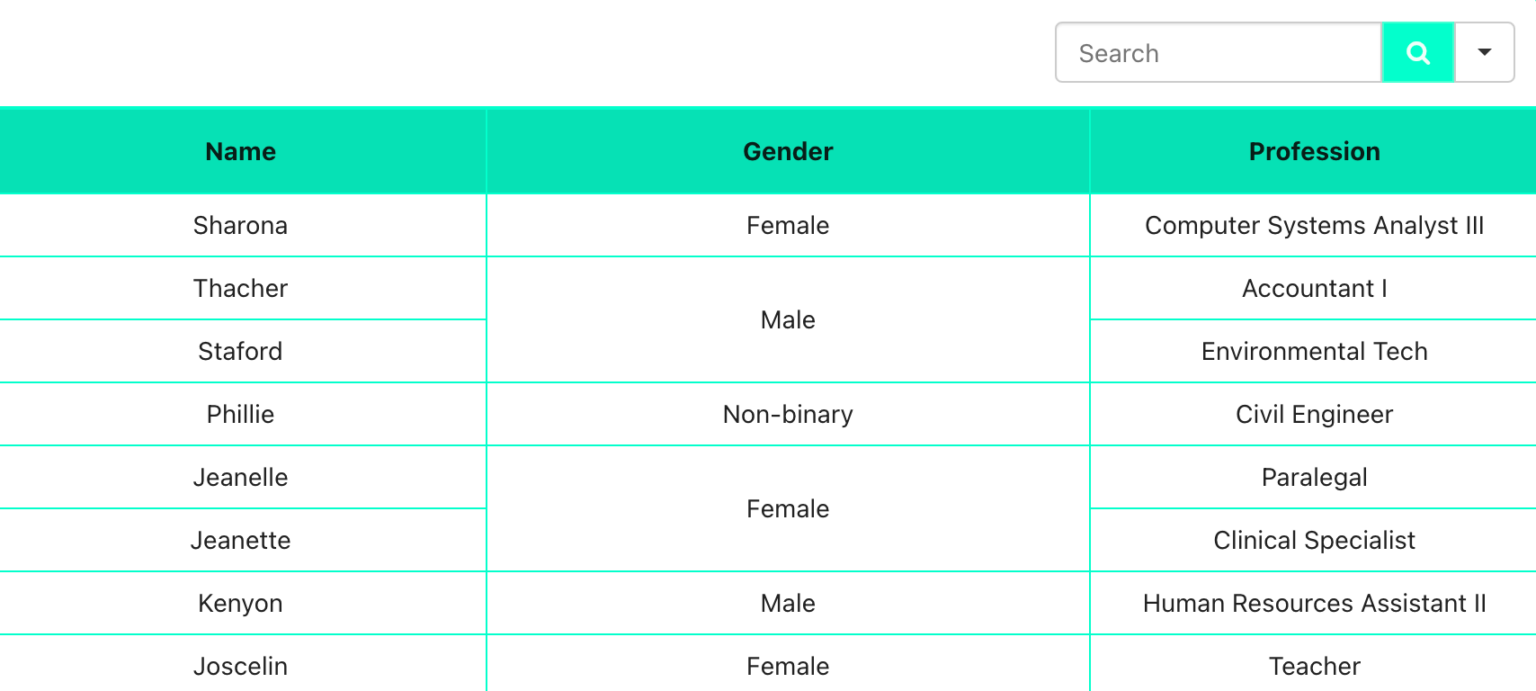Select the Sharona name cell
Viewport: 1536px width, 691px height.
pos(241,225)
